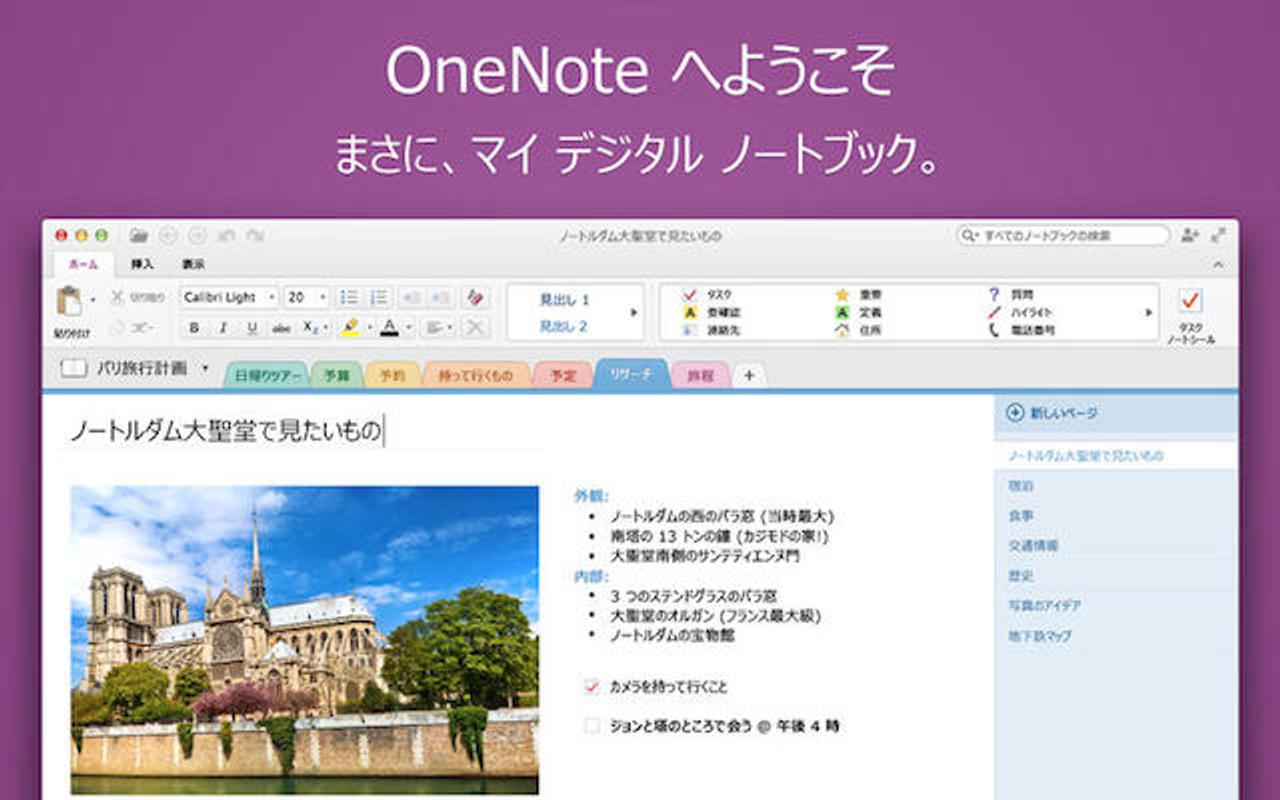Screen dimensions: 1280x800
Task: Delete with the X icon in ribbon
Action: [x=475, y=327]
